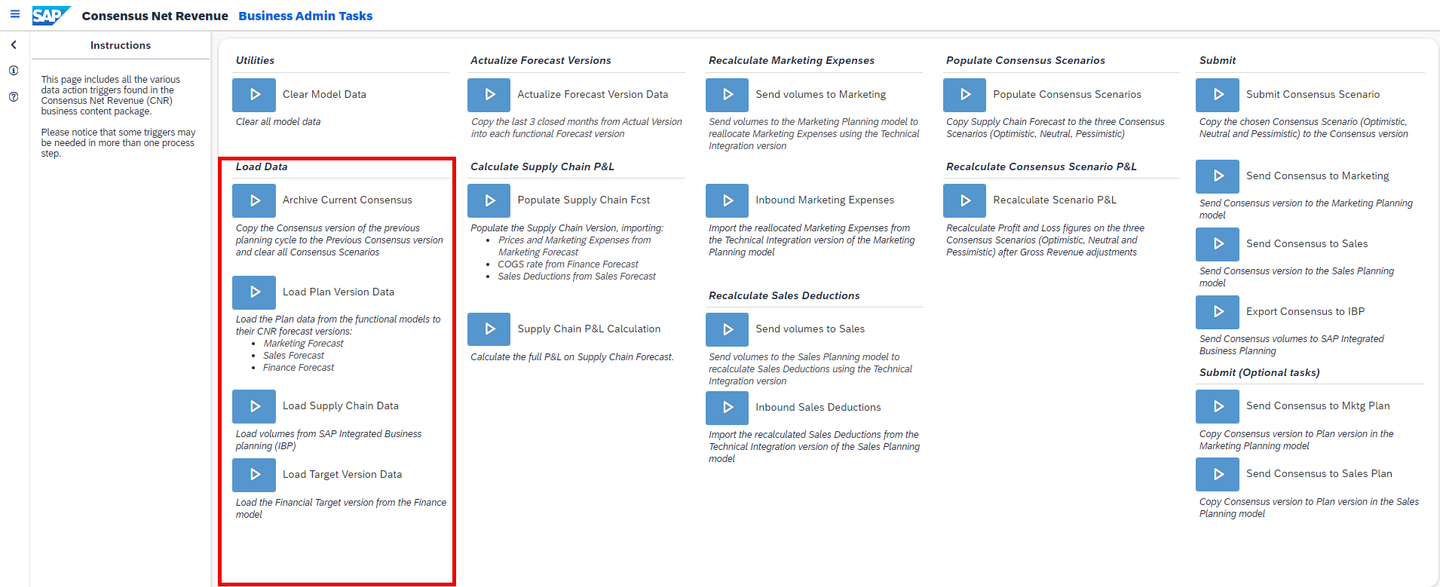Run the Populate Supply Chain Fcst play button
Viewport: 1440px width, 587px height.
pyautogui.click(x=489, y=200)
